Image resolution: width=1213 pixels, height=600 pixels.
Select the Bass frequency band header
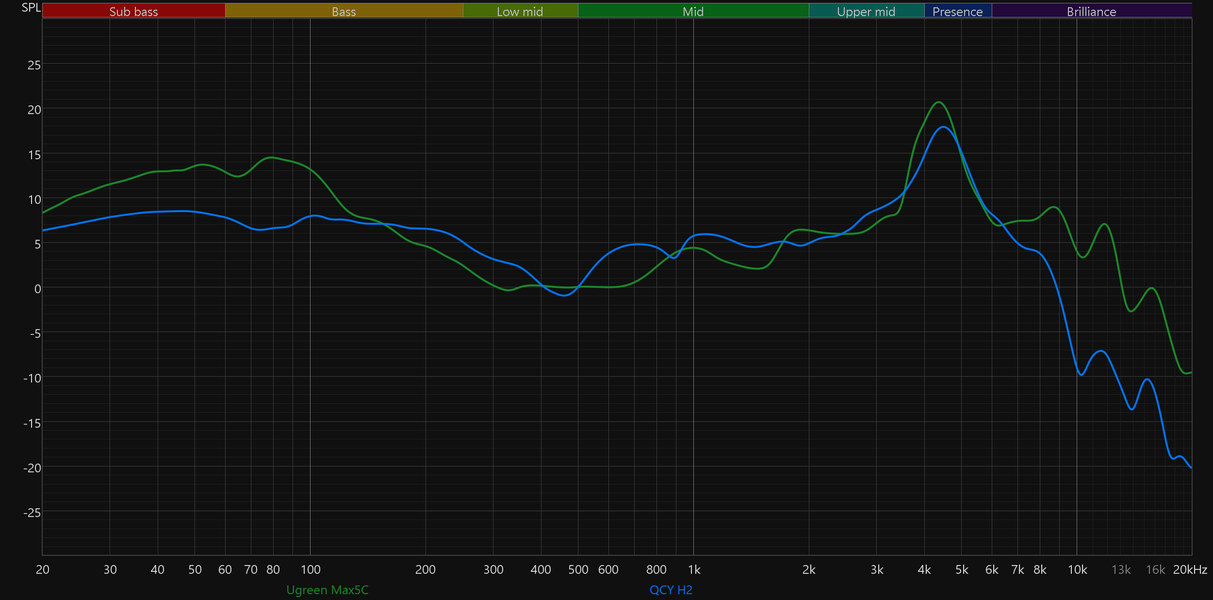[x=344, y=12]
